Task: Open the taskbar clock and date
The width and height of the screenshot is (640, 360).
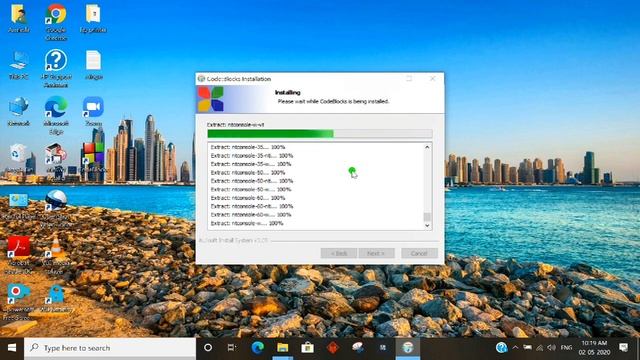Action: [x=594, y=348]
